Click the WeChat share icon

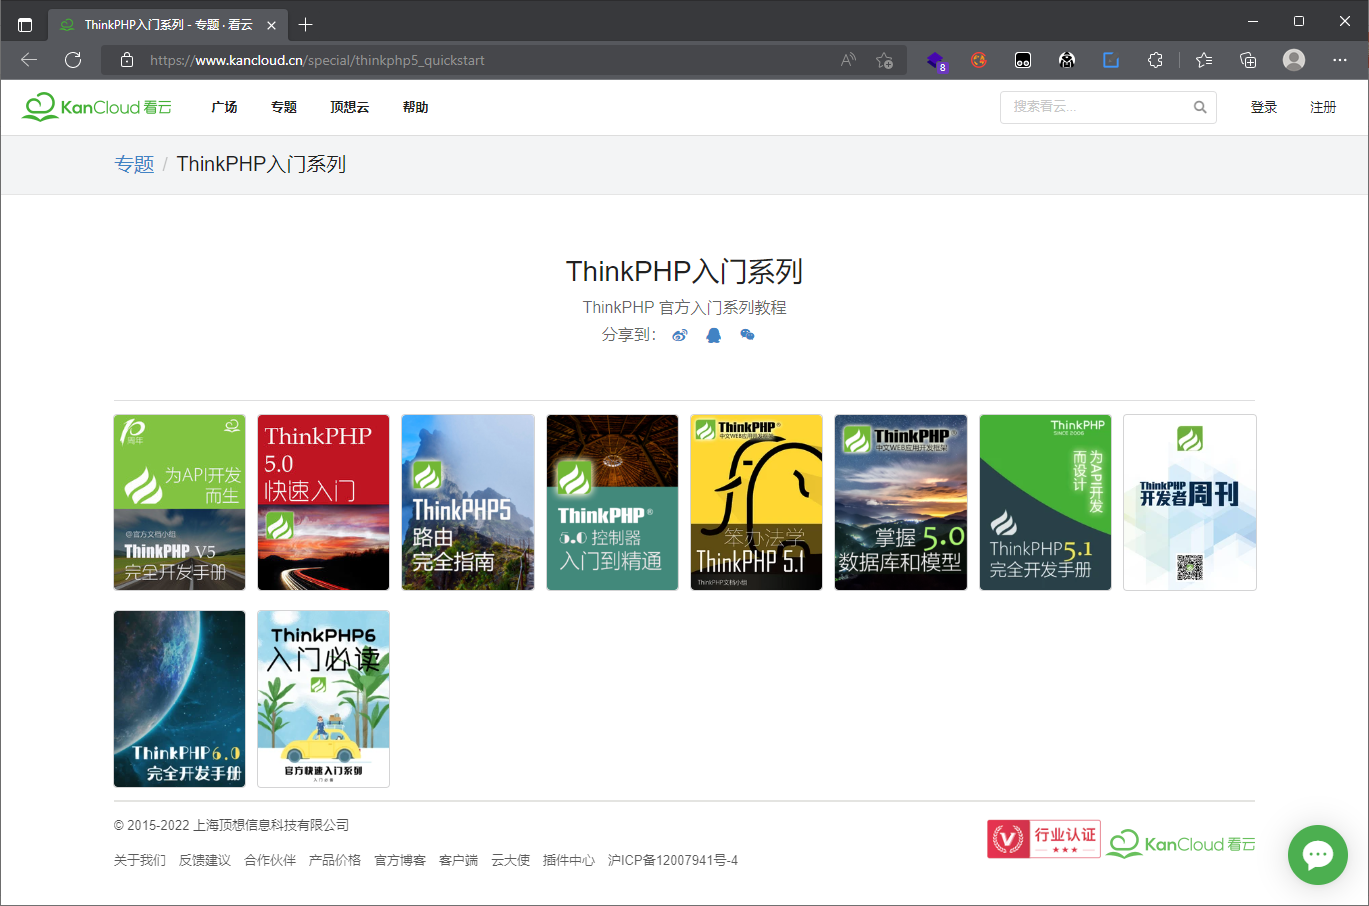(747, 335)
